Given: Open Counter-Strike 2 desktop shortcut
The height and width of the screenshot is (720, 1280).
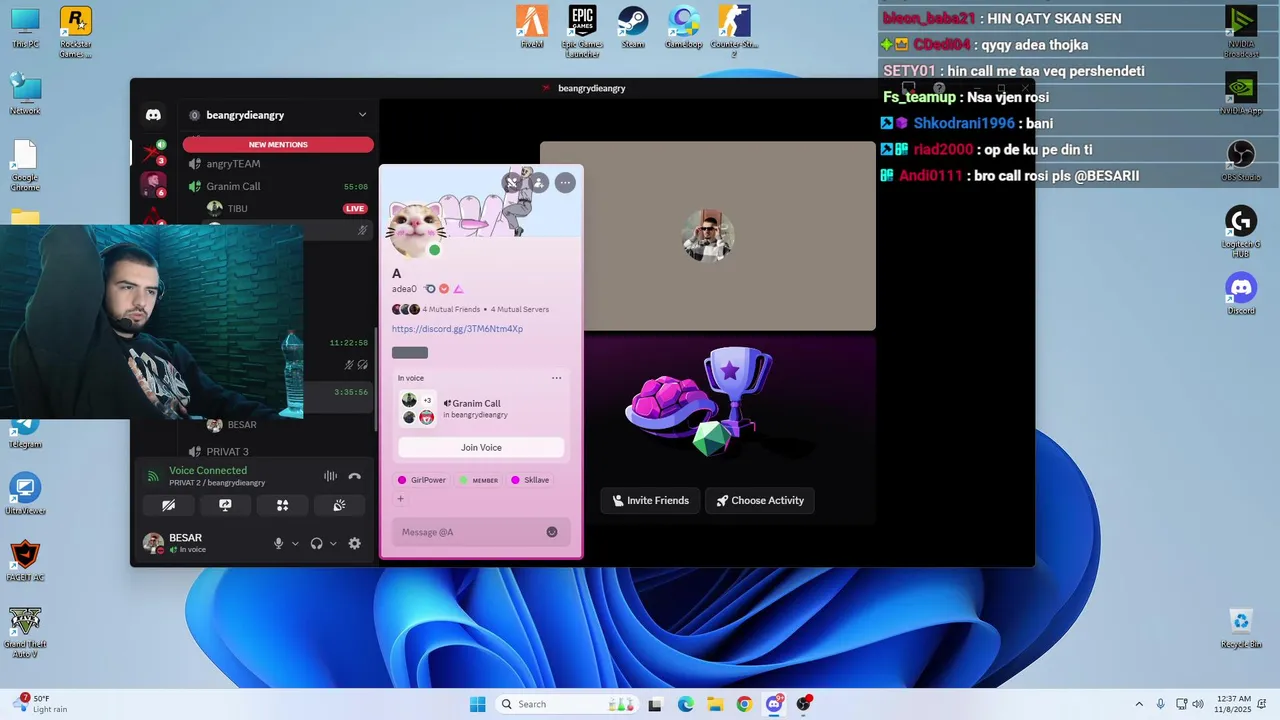Looking at the screenshot, I should point(734,31).
